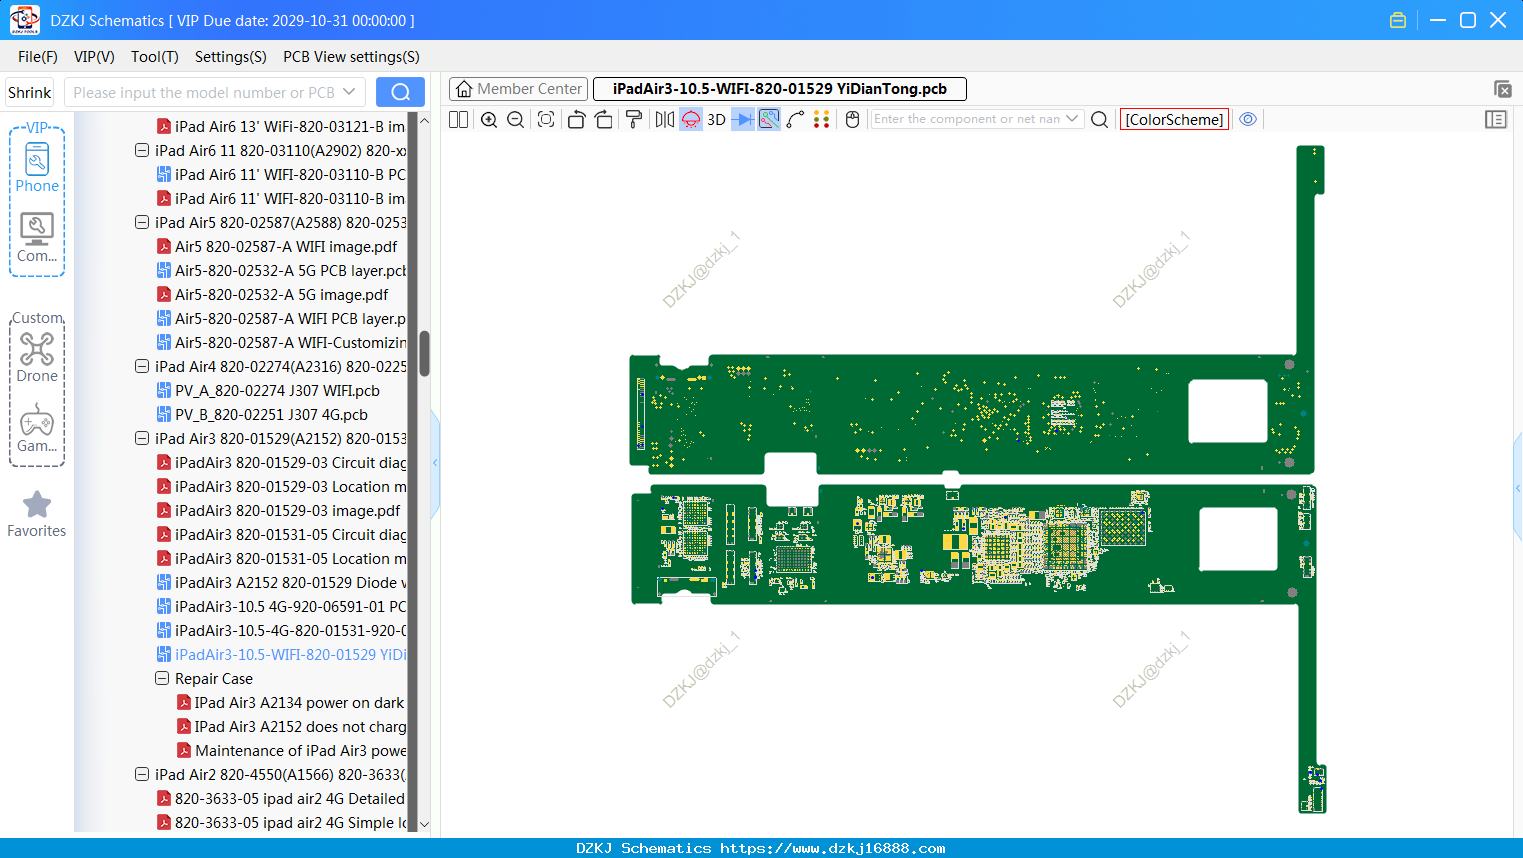1523x858 pixels.
Task: Click the mouse settings icon
Action: 852,119
